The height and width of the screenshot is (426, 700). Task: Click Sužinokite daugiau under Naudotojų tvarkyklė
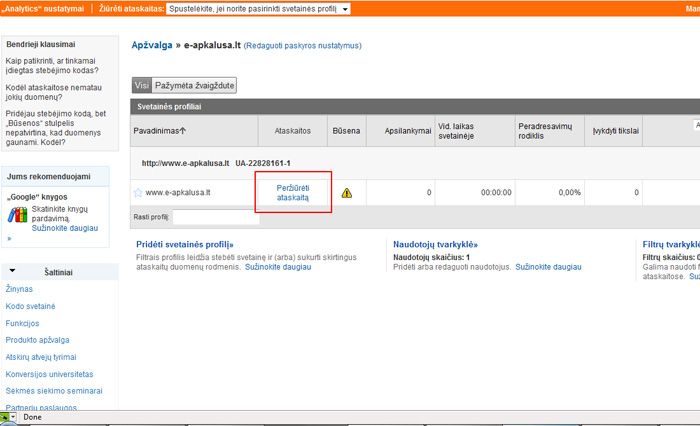tap(548, 267)
